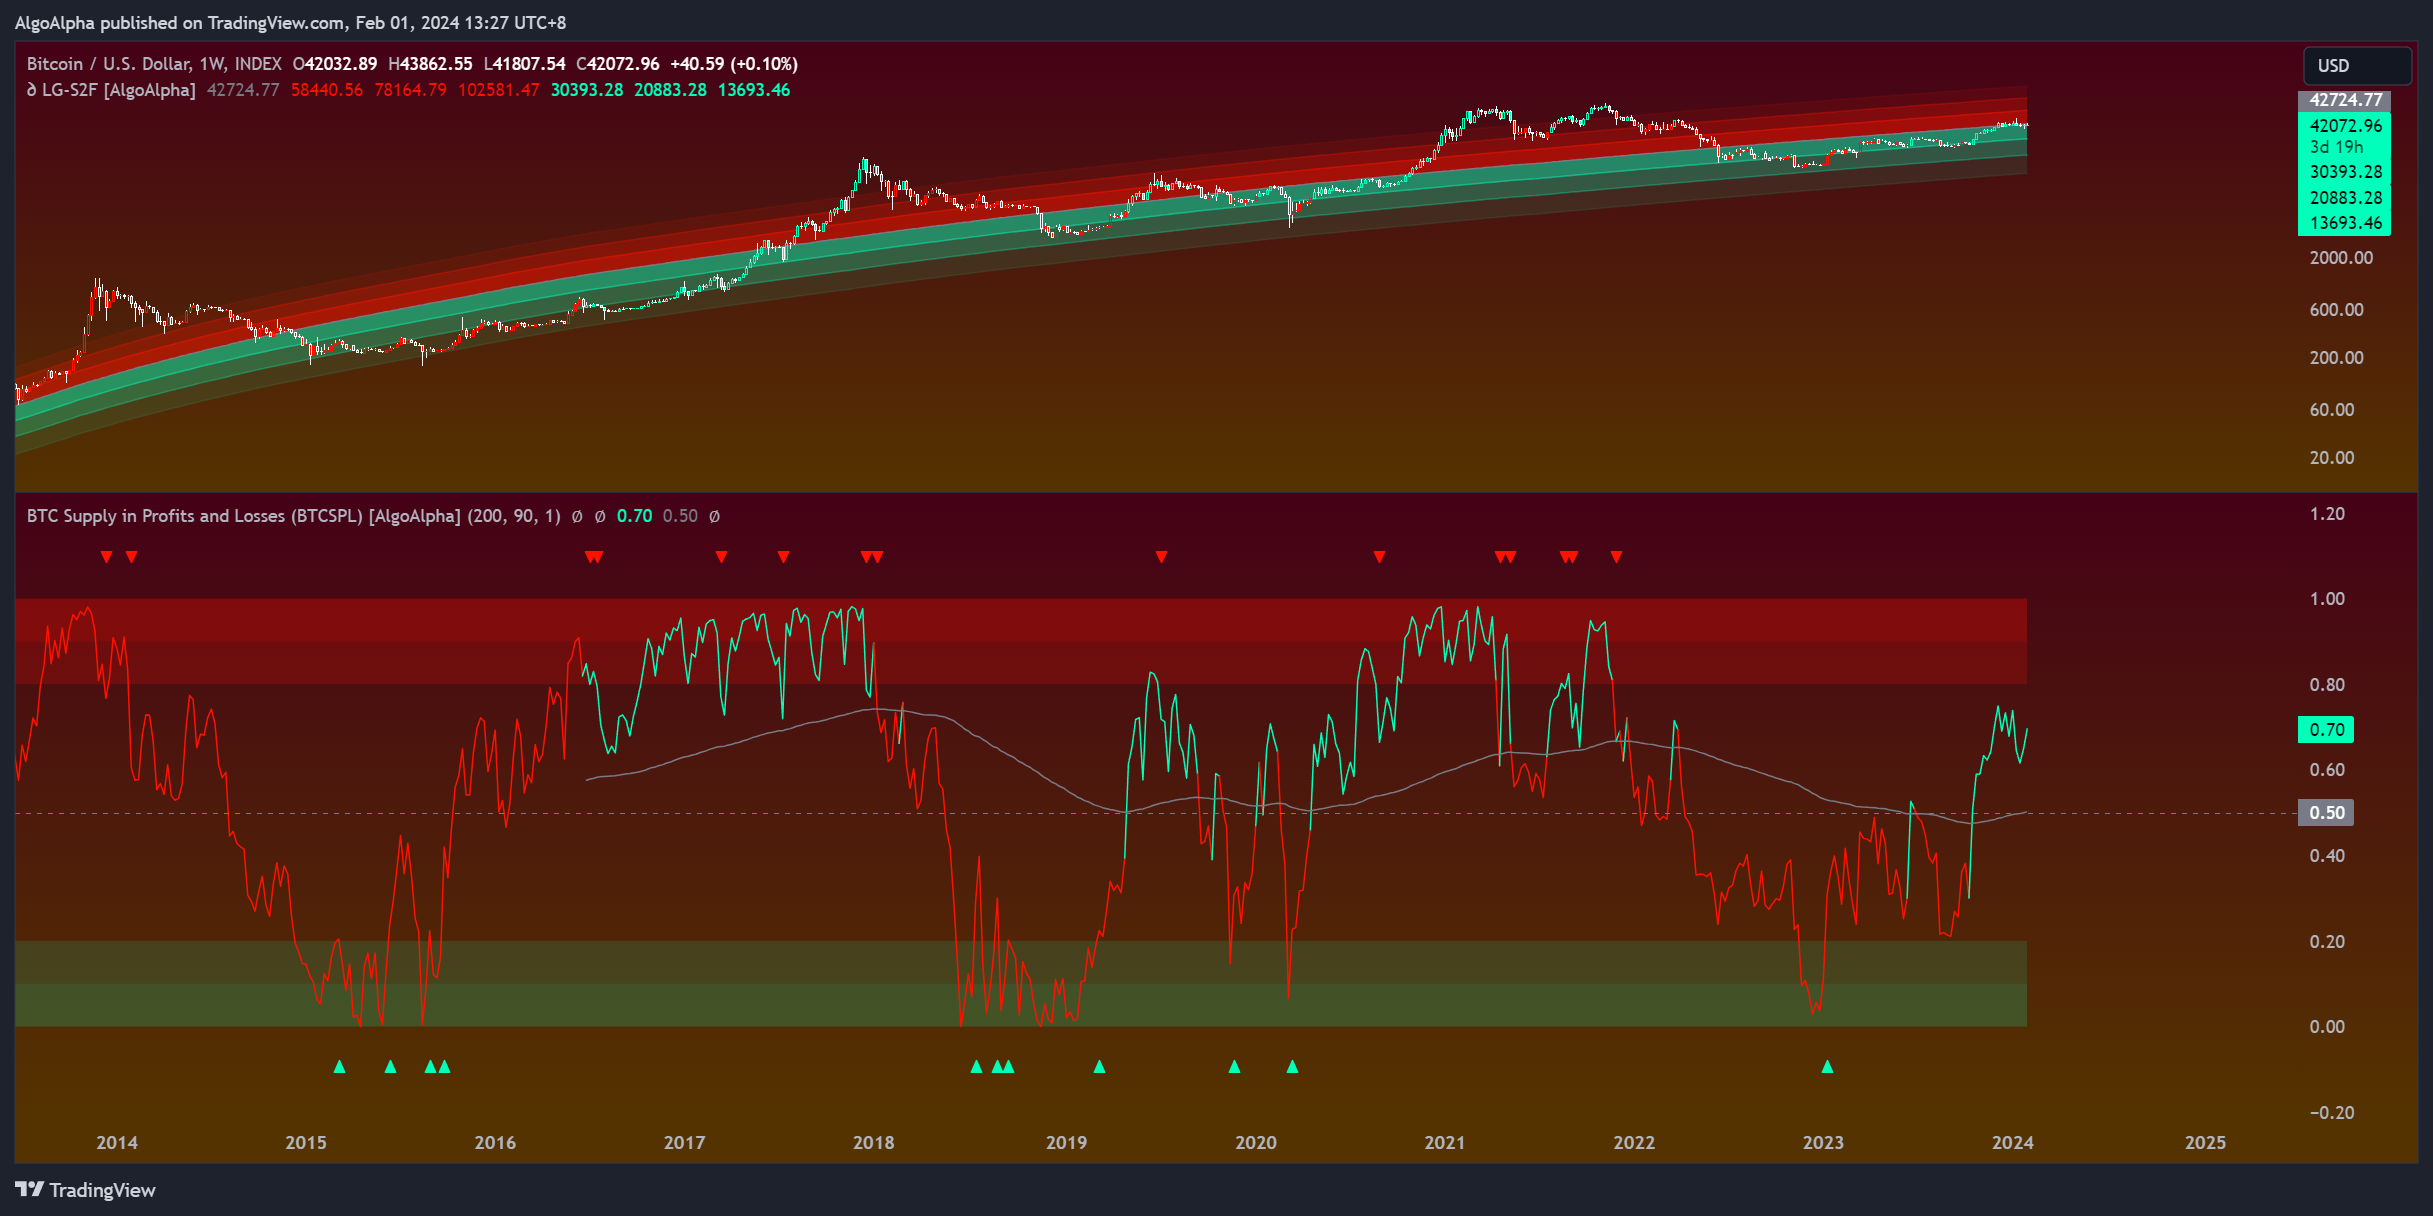This screenshot has width=2433, height=1216.
Task: Click the change value +40.59 (+0.10%)
Action: pyautogui.click(x=733, y=64)
